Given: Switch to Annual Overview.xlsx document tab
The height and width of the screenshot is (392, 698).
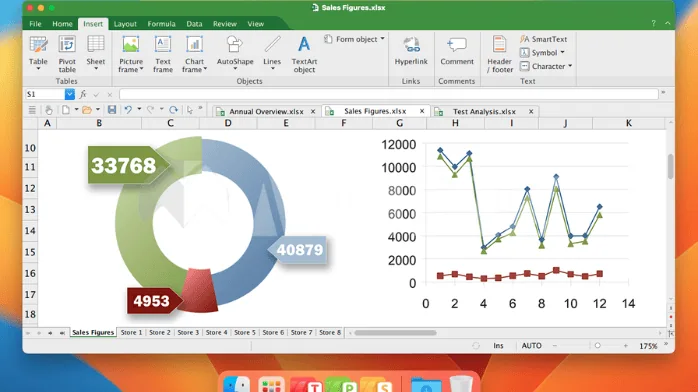Looking at the screenshot, I should (266, 111).
